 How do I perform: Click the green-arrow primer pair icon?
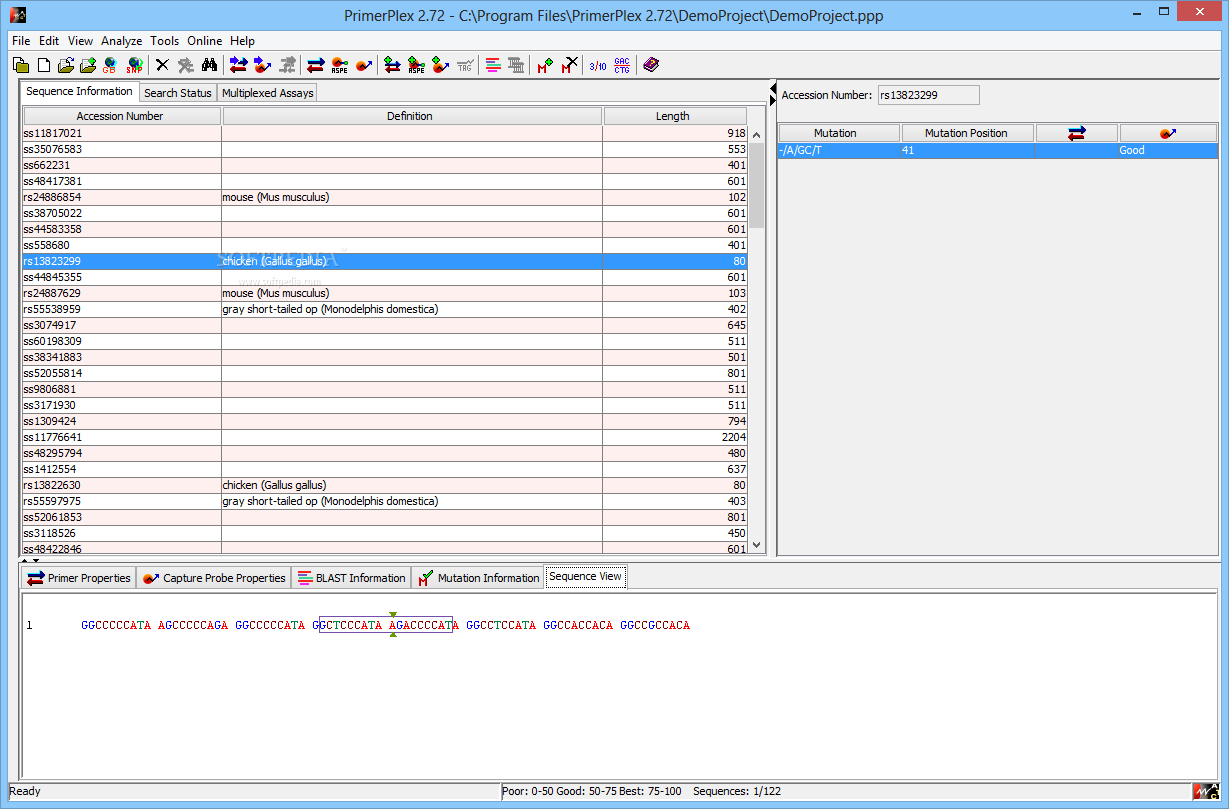point(393,65)
